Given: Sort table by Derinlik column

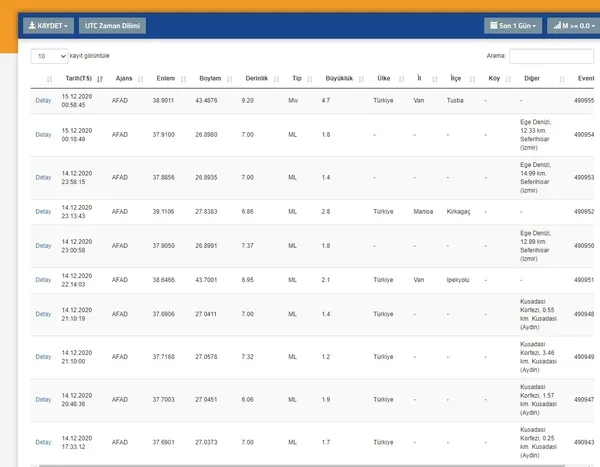Looking at the screenshot, I should pos(255,77).
